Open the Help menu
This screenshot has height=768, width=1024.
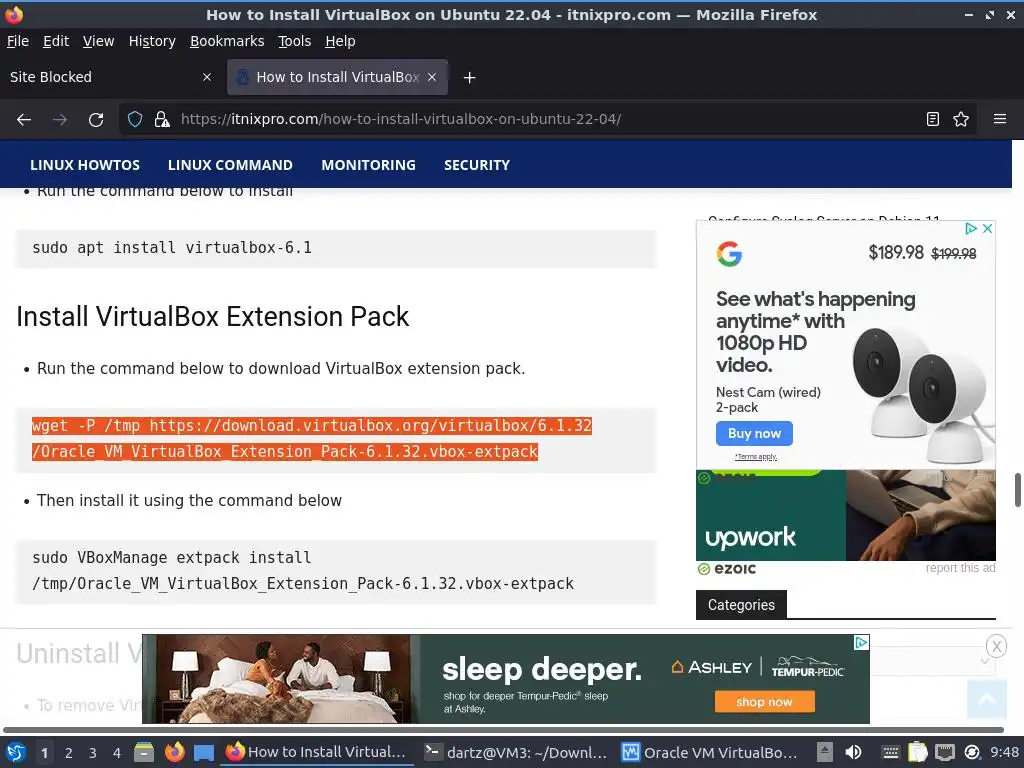pos(340,41)
